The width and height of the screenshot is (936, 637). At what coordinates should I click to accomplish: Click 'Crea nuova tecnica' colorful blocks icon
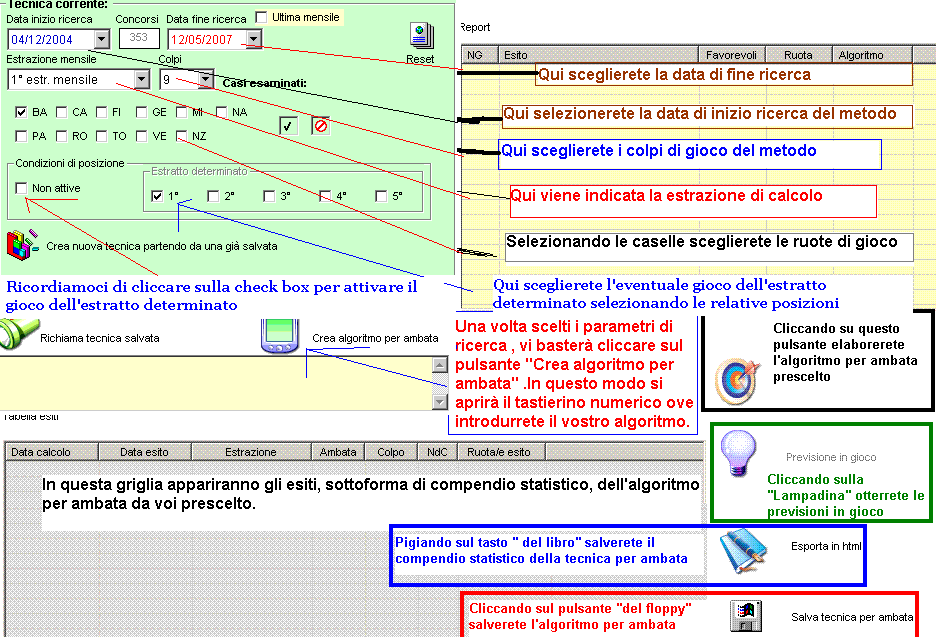(20, 244)
